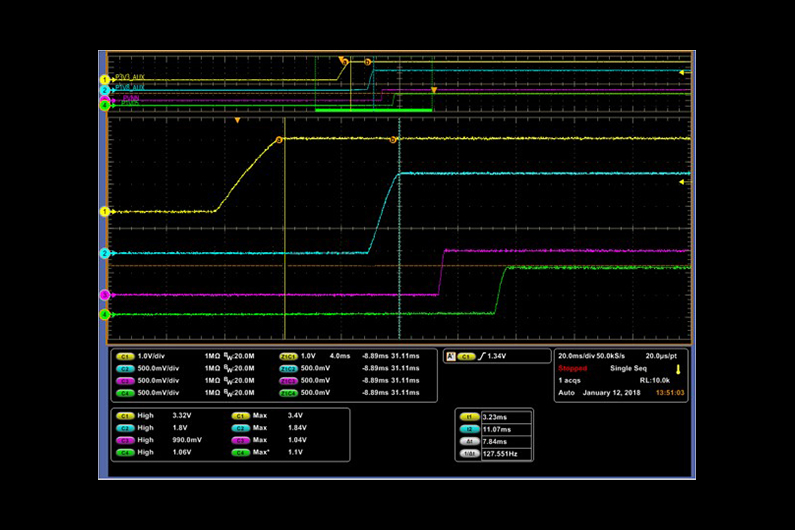Click the C1 1.0V/div scale value

point(151,357)
